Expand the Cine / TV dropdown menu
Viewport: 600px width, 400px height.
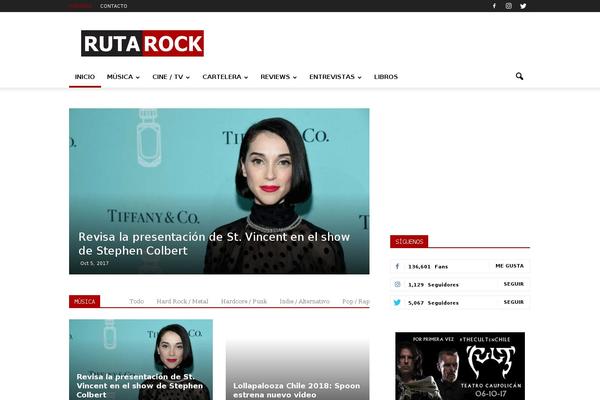[171, 77]
